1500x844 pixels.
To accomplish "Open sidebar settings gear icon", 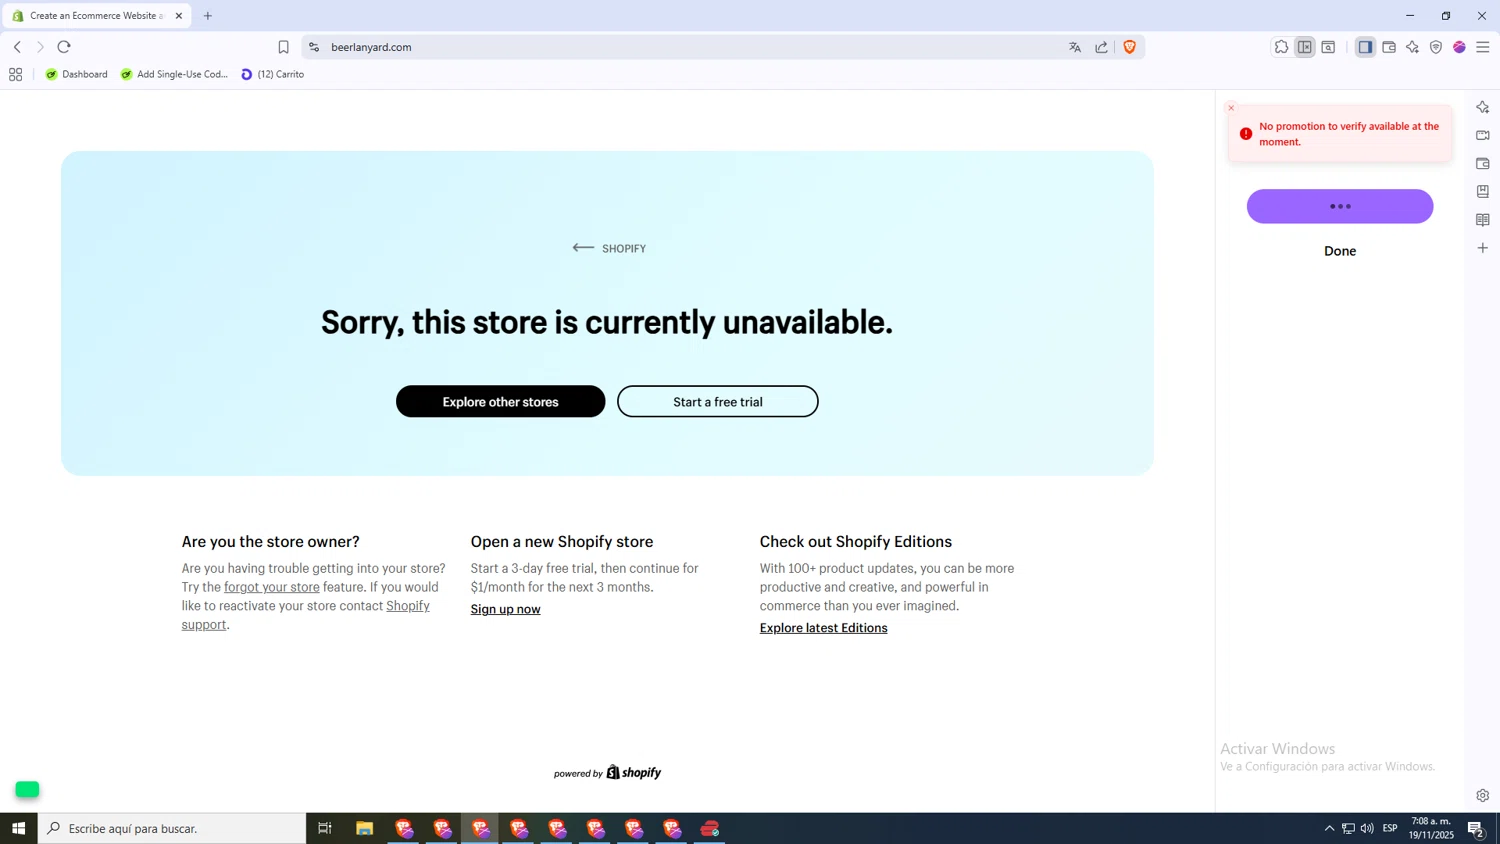I will point(1483,796).
